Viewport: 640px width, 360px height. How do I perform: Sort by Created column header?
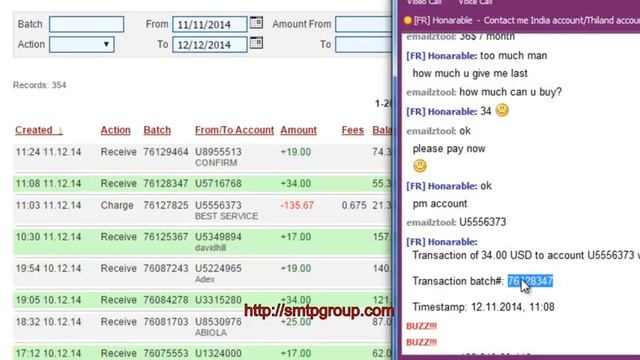(39, 130)
